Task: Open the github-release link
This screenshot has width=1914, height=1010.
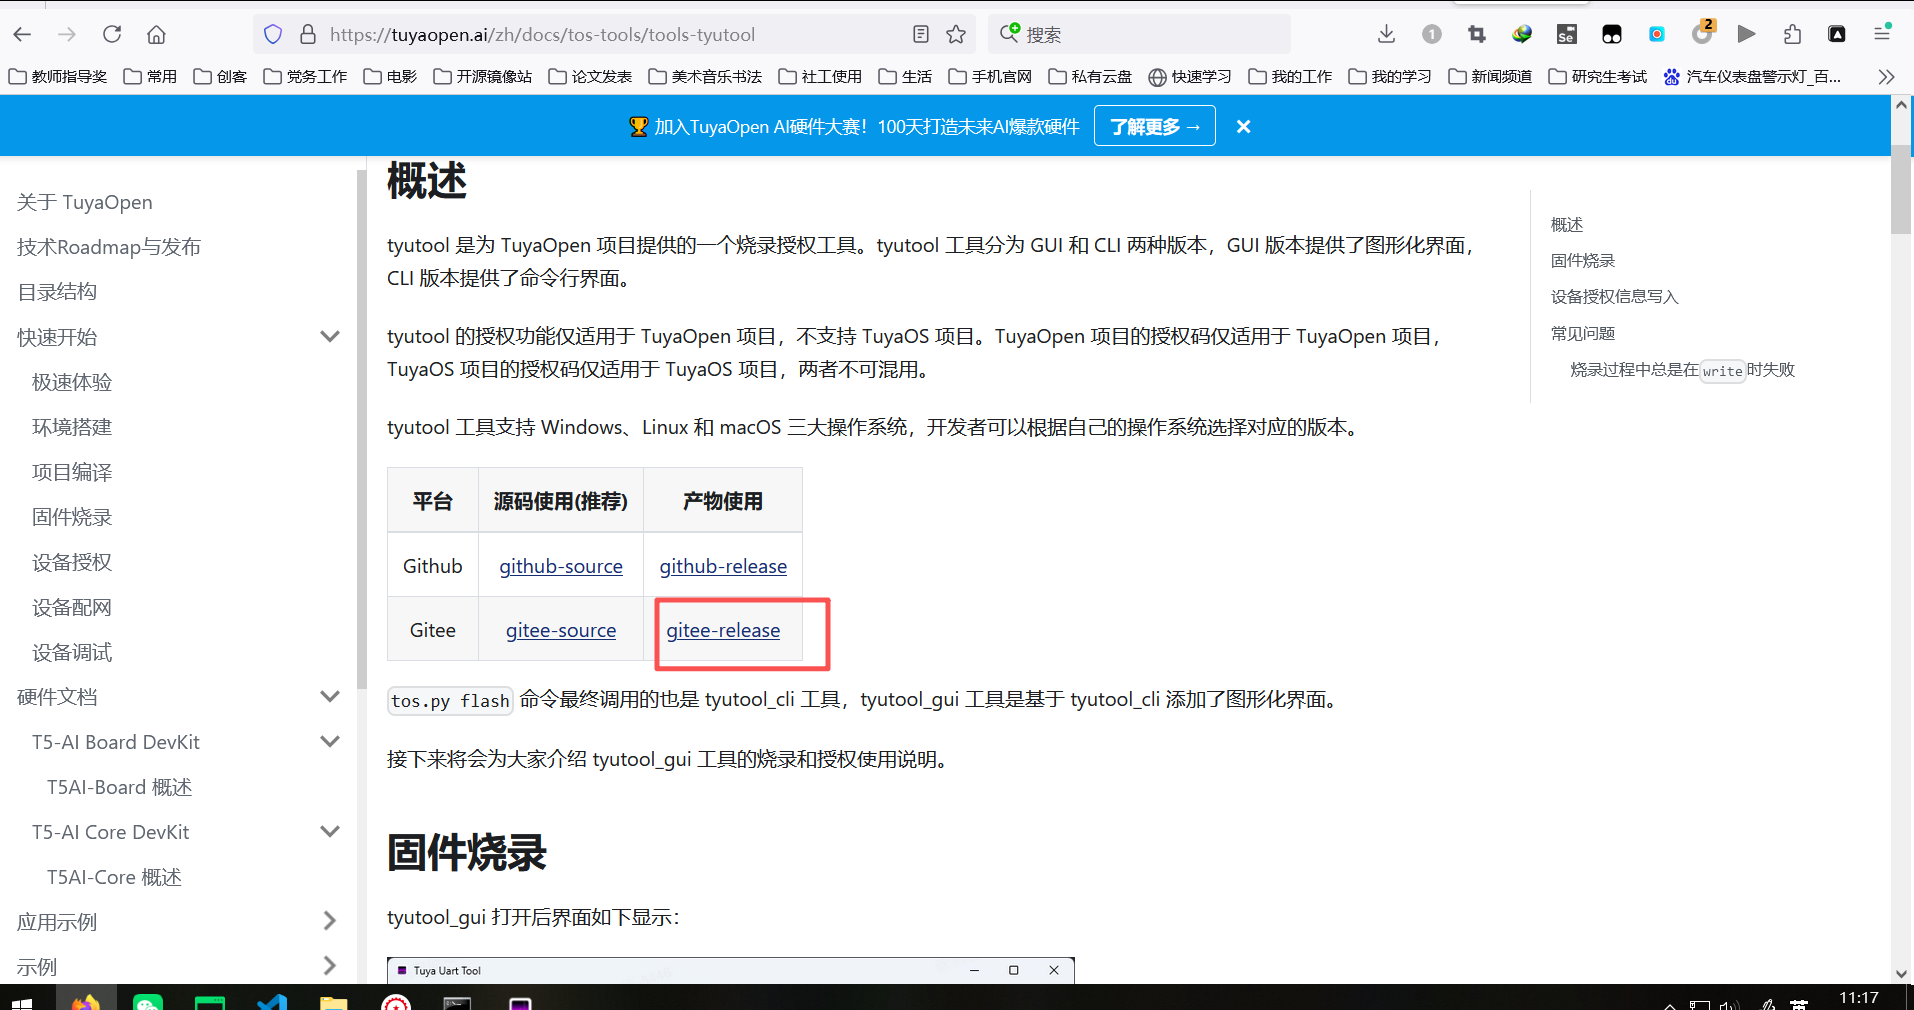Action: point(723,566)
